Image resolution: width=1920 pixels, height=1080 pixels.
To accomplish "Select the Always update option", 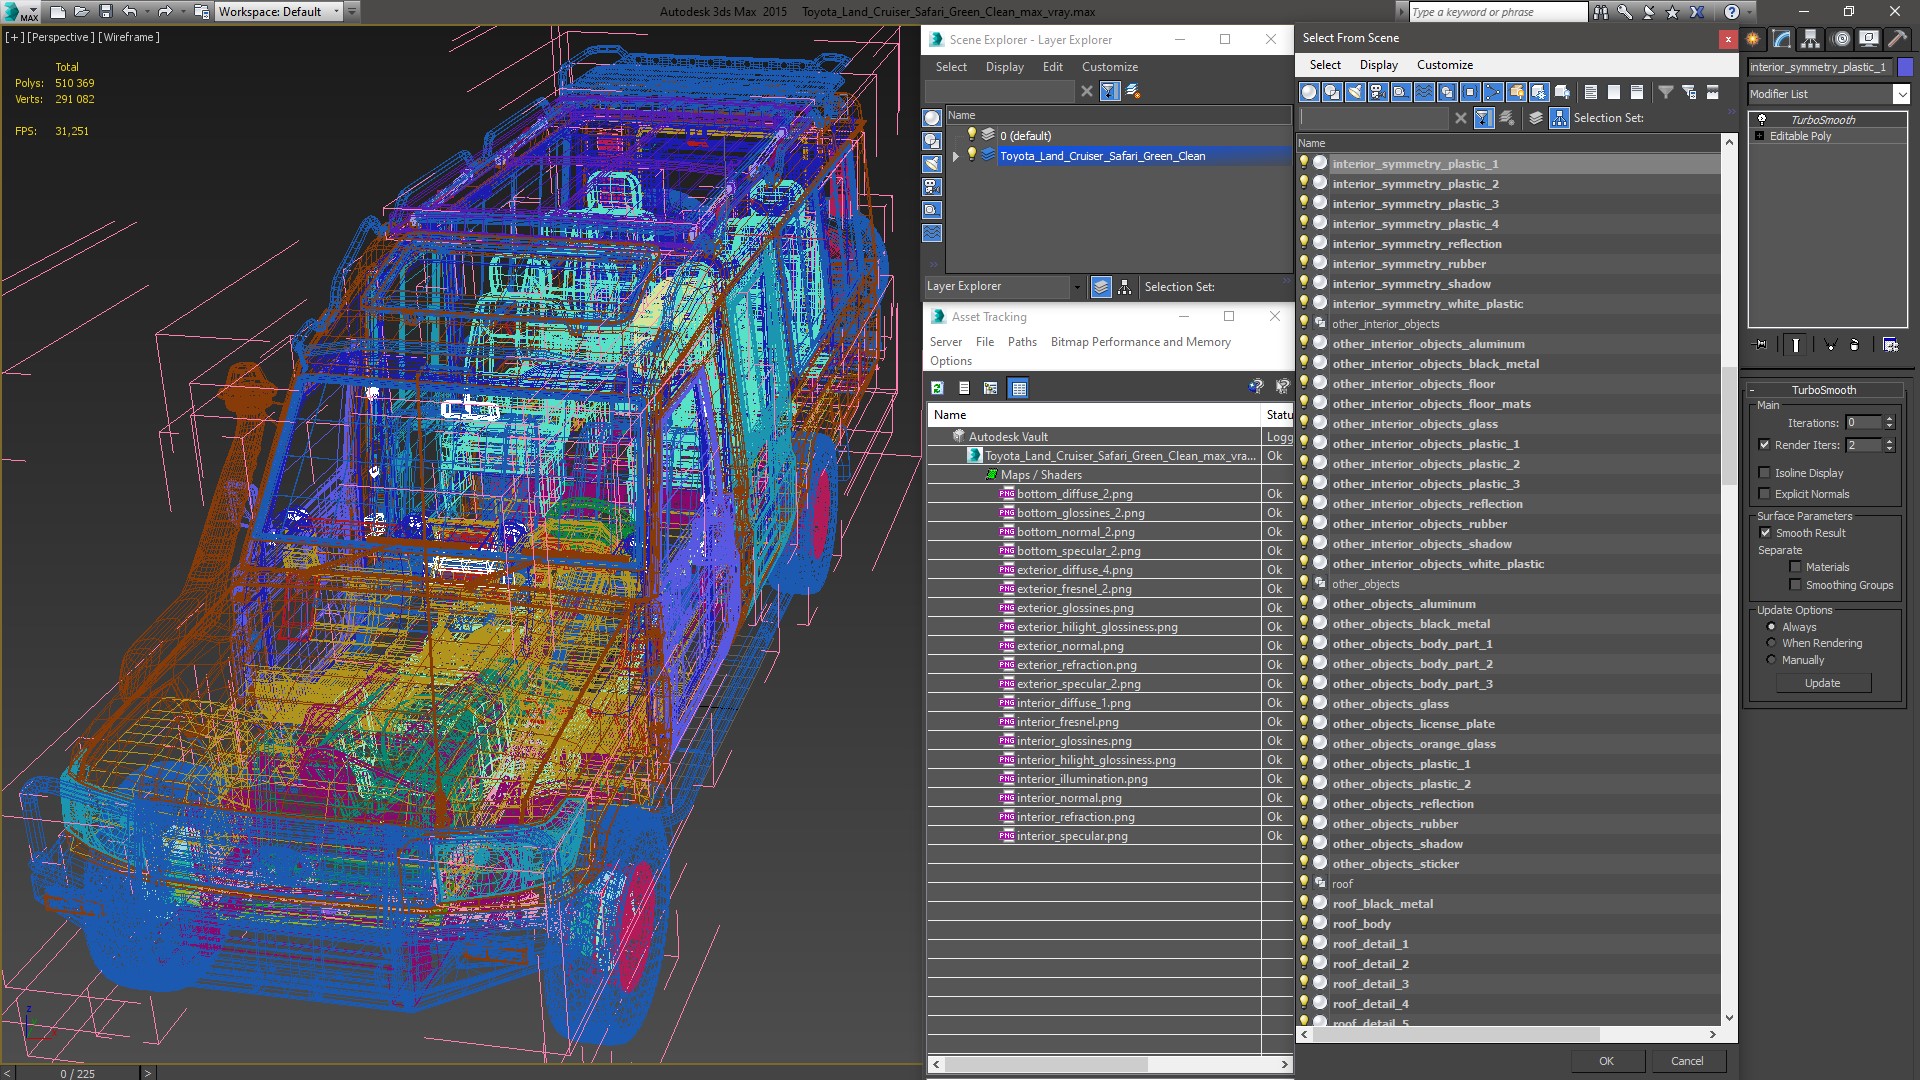I will [1771, 627].
